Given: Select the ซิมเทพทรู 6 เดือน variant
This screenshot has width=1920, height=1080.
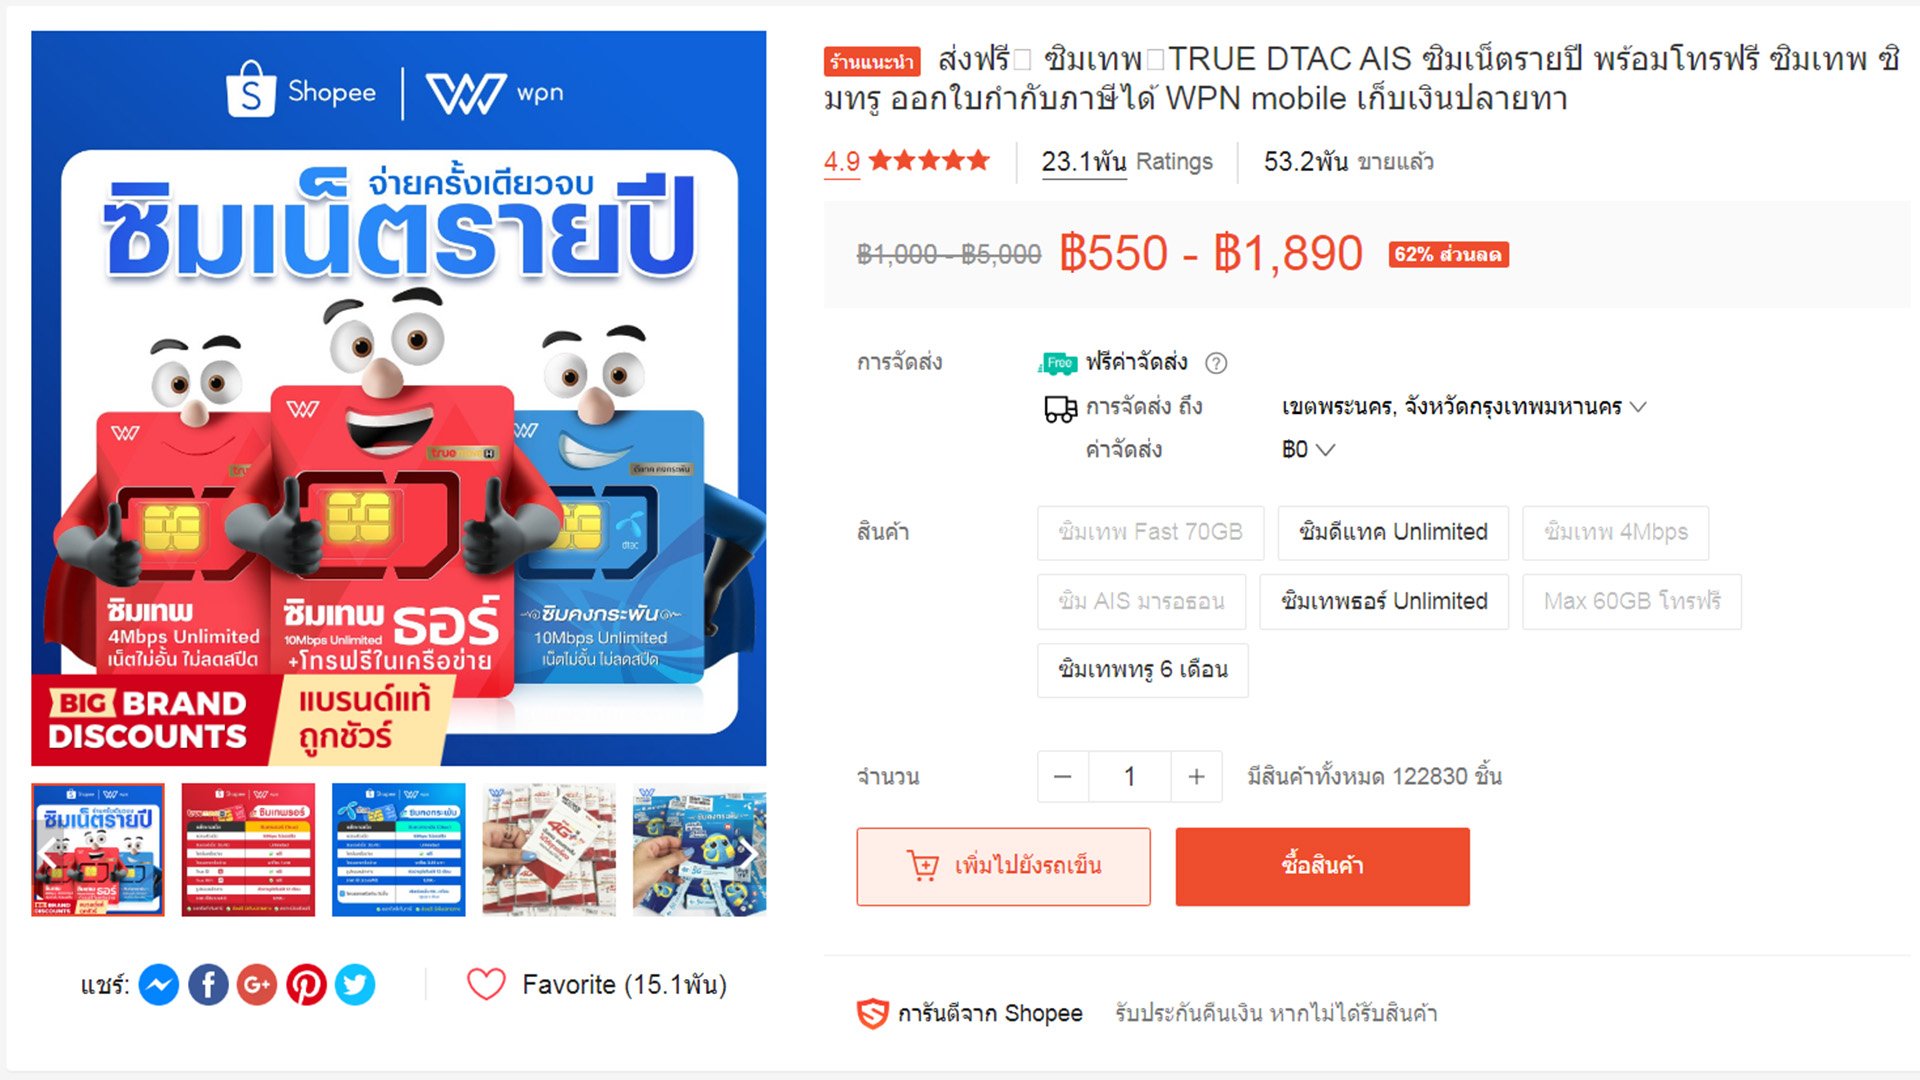Looking at the screenshot, I should tap(1143, 670).
